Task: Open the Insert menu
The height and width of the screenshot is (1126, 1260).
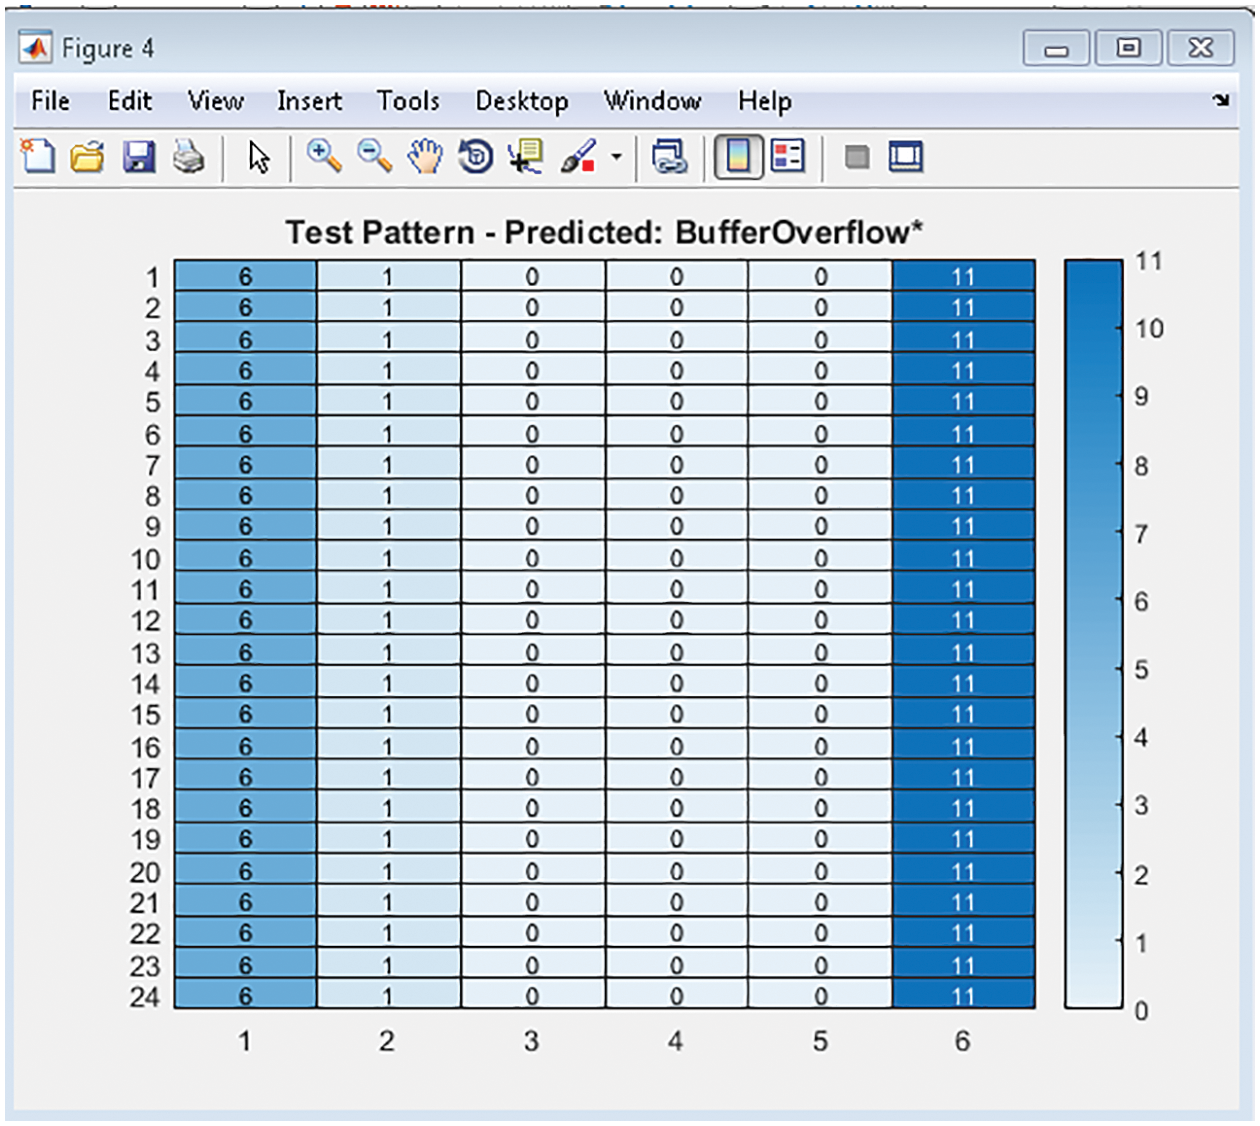Action: click(x=309, y=101)
